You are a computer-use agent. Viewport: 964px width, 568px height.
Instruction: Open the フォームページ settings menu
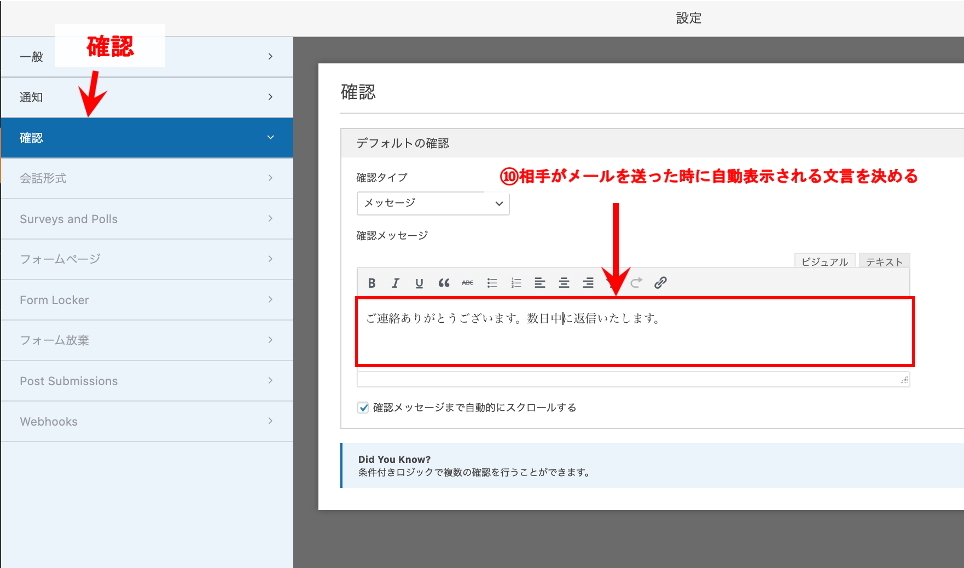[147, 259]
